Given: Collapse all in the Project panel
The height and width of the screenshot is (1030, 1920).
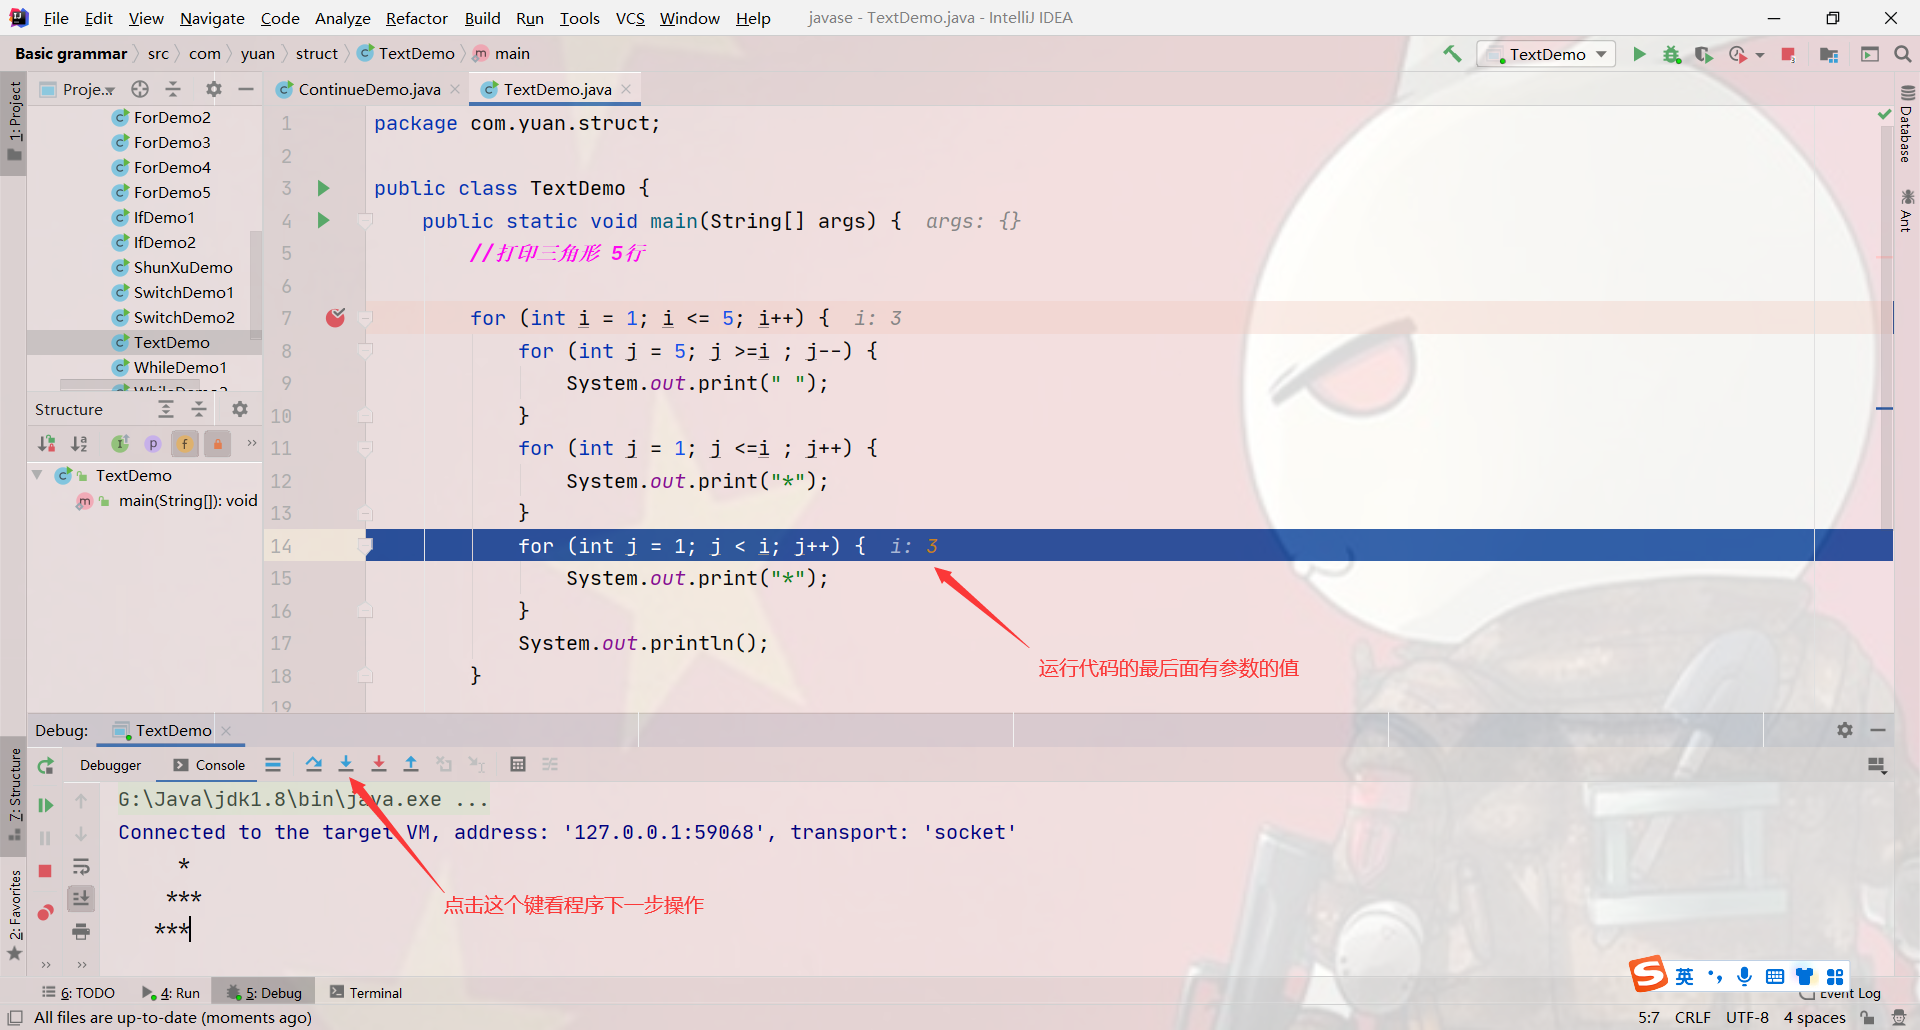Looking at the screenshot, I should click(173, 89).
